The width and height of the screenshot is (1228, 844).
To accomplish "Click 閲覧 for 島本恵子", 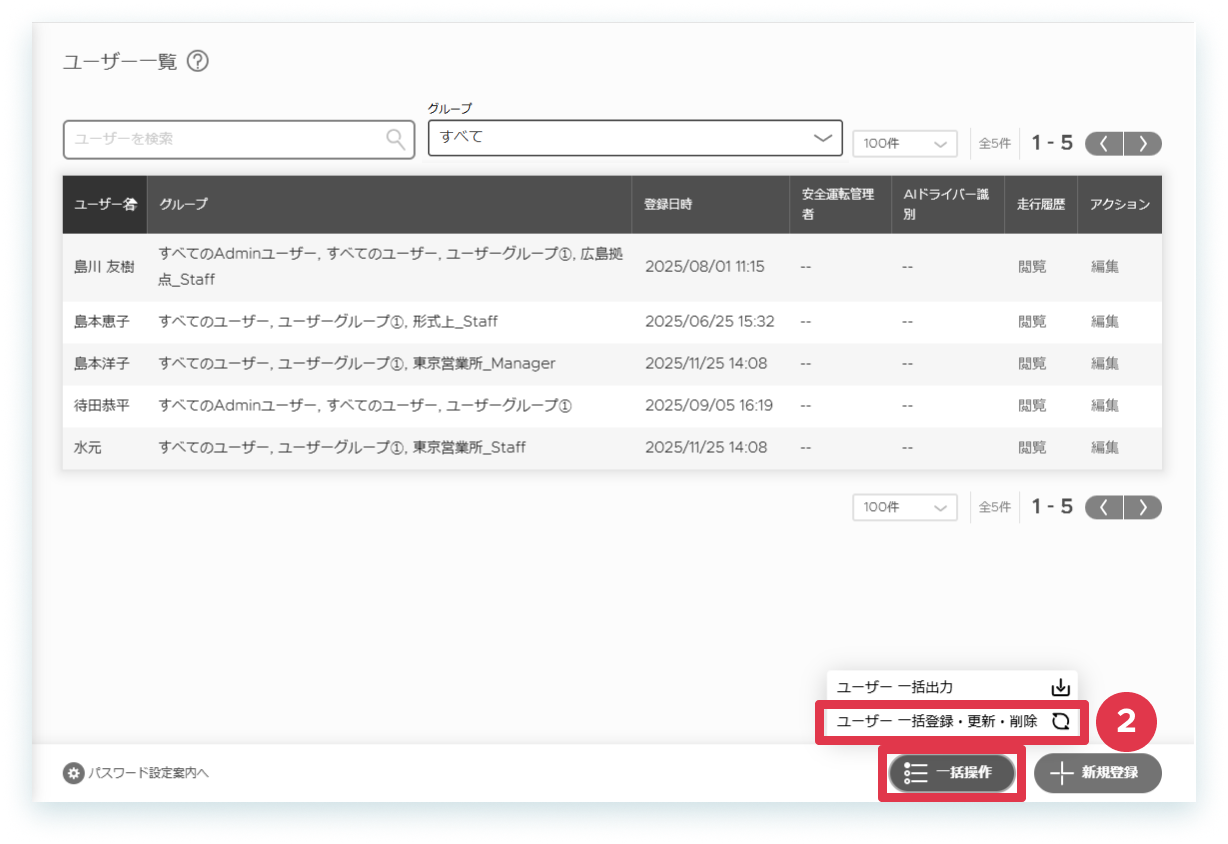I will pos(1032,322).
